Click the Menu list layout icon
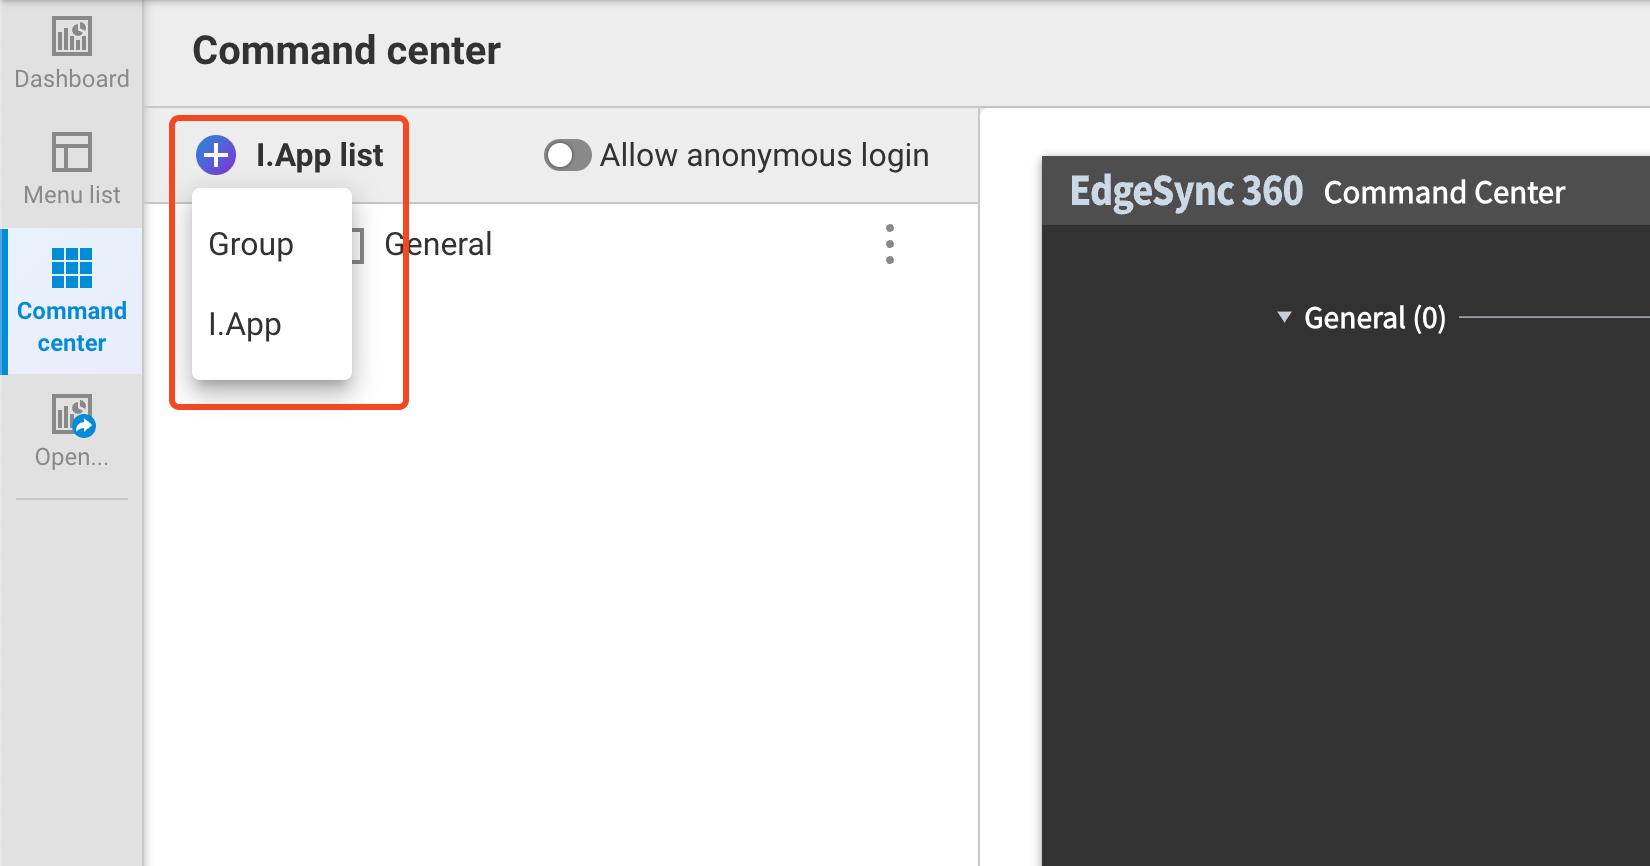 pyautogui.click(x=72, y=153)
